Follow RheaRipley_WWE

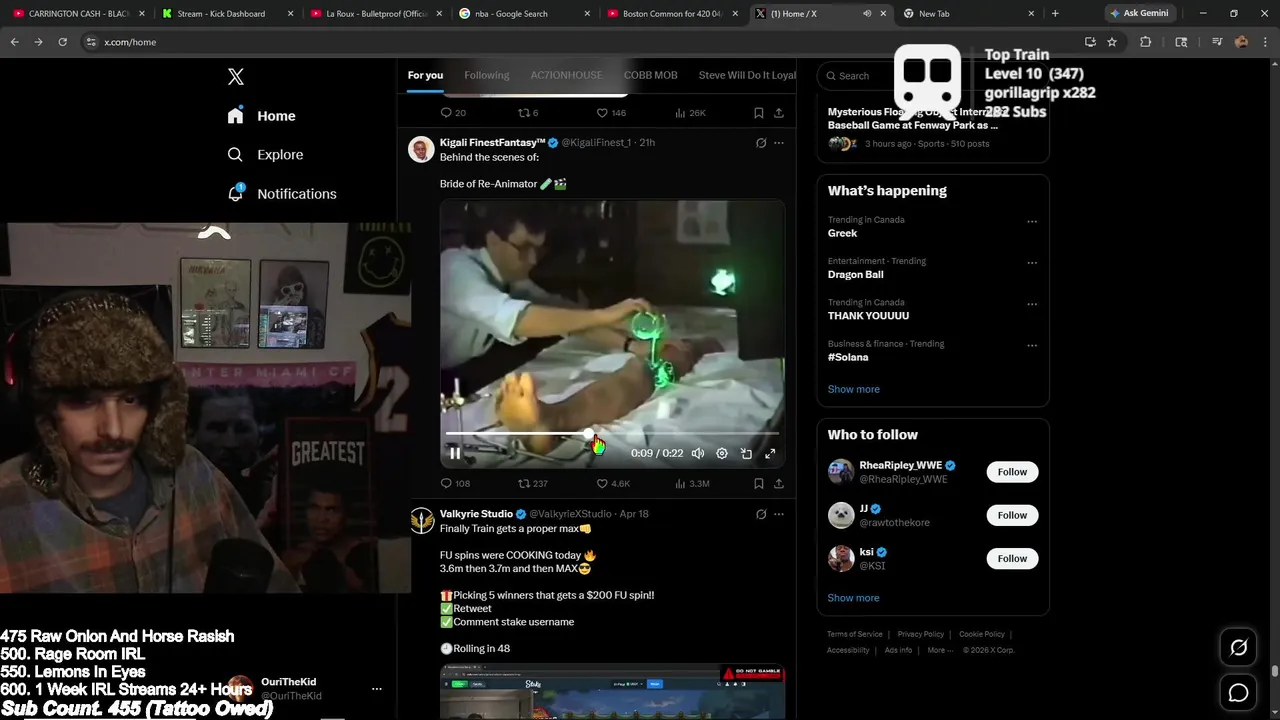tap(1012, 472)
